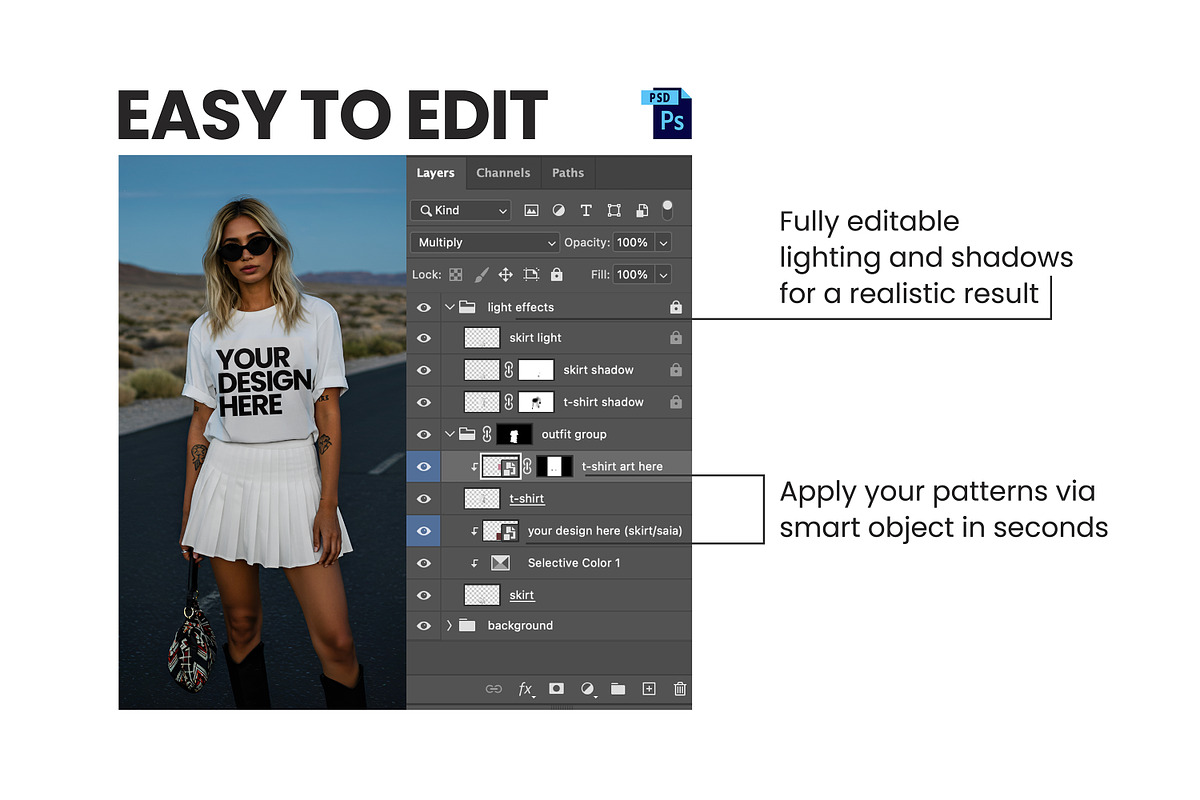Open the Kind filter dropdown
The height and width of the screenshot is (800, 1200).
(461, 210)
